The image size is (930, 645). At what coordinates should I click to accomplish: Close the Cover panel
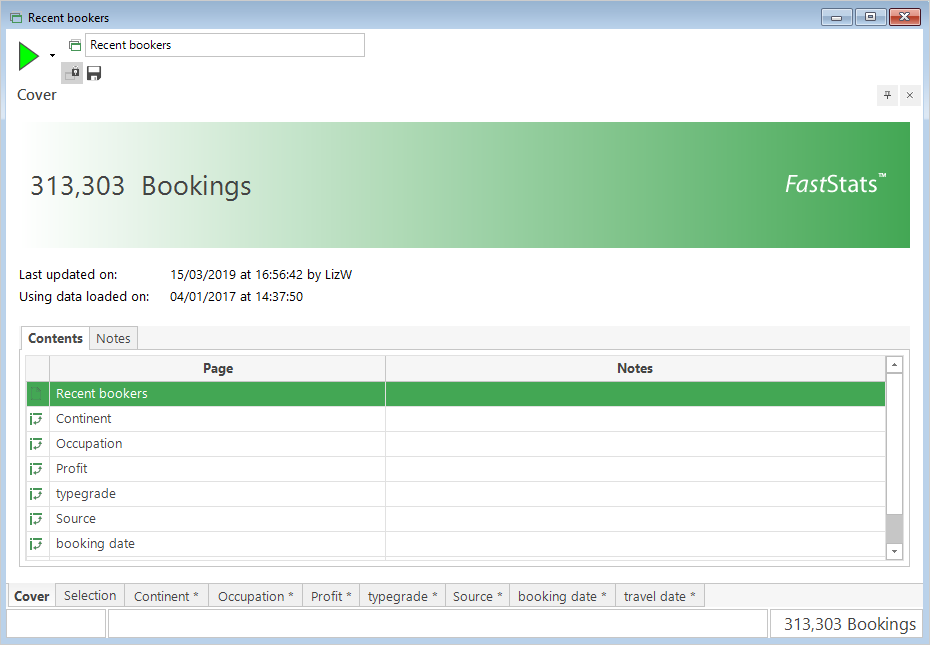pyautogui.click(x=910, y=95)
